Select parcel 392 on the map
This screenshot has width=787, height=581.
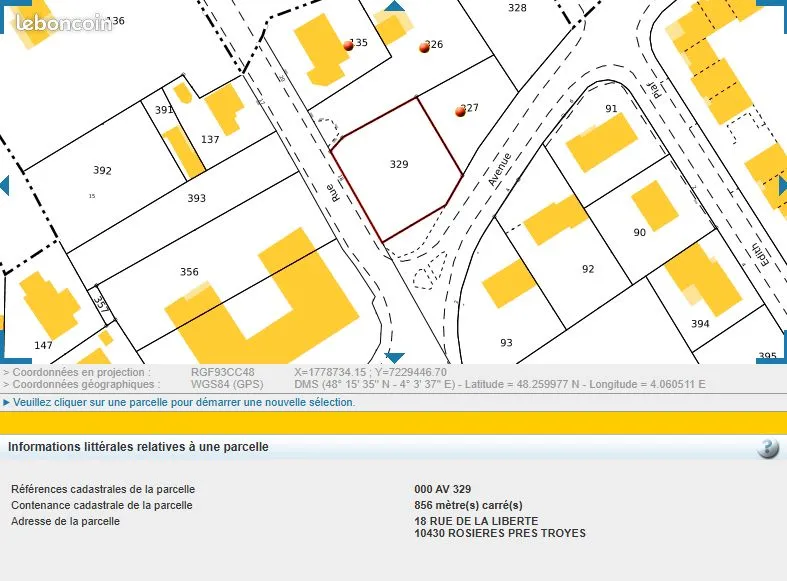click(x=102, y=170)
